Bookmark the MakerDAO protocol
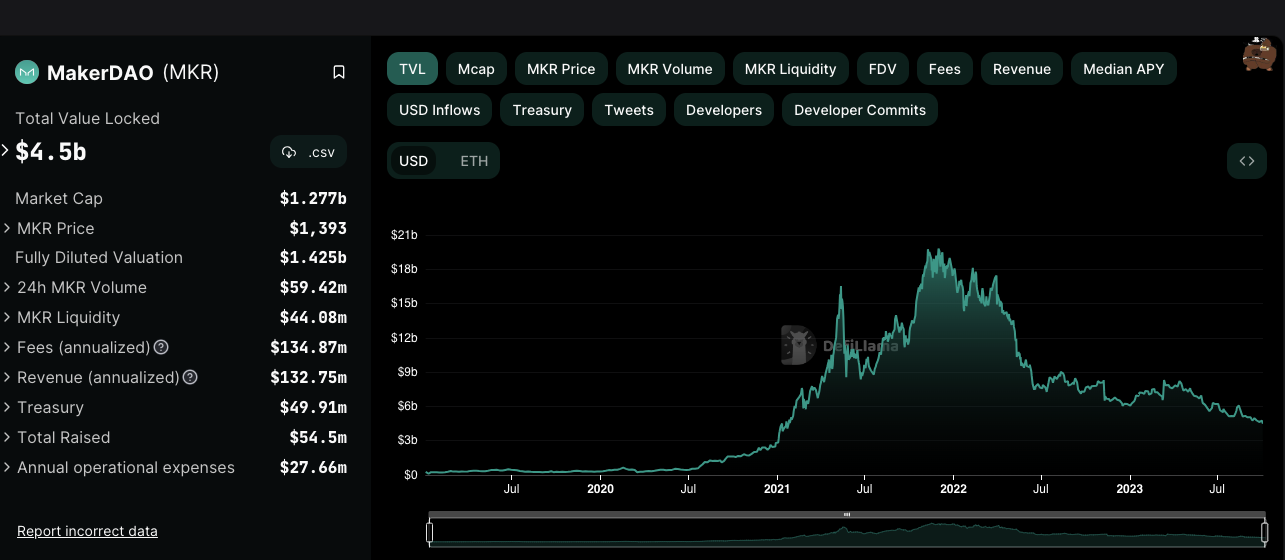 coord(339,72)
